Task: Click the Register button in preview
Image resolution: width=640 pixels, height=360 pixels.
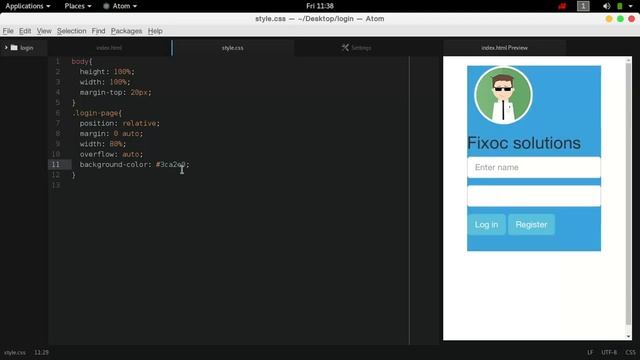Action: (x=531, y=224)
